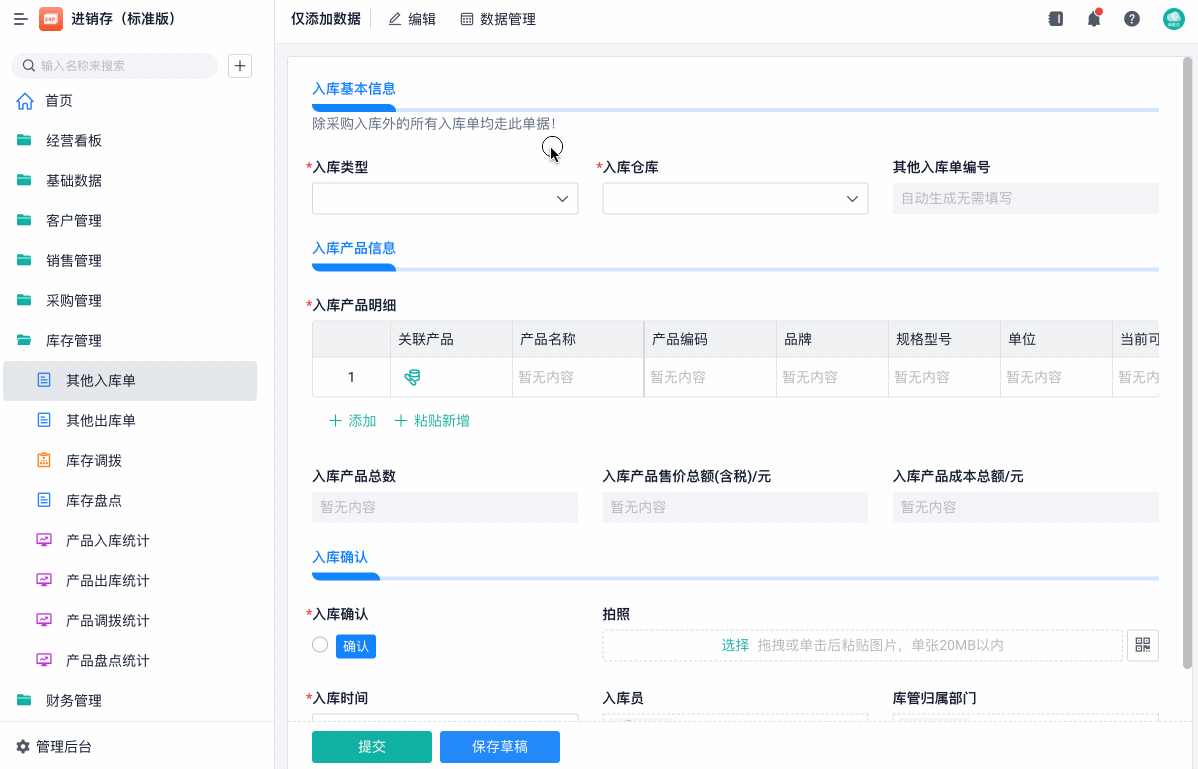Click the help question mark icon
Viewport: 1198px width, 769px height.
coord(1132,19)
